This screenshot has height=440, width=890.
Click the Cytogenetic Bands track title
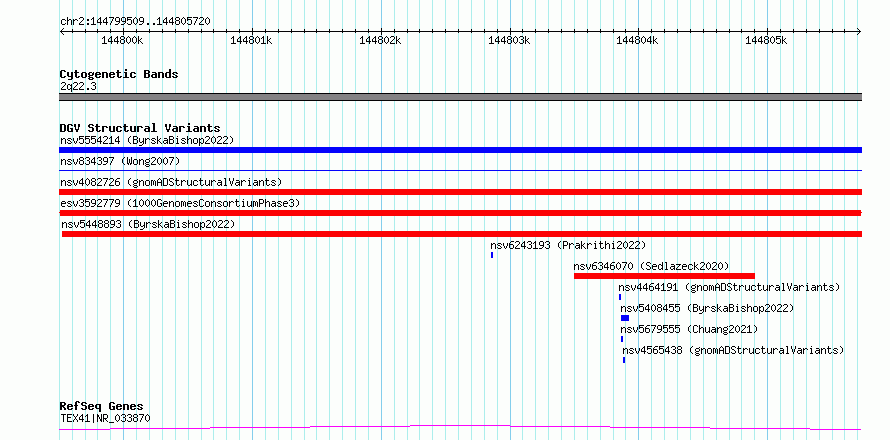point(119,74)
